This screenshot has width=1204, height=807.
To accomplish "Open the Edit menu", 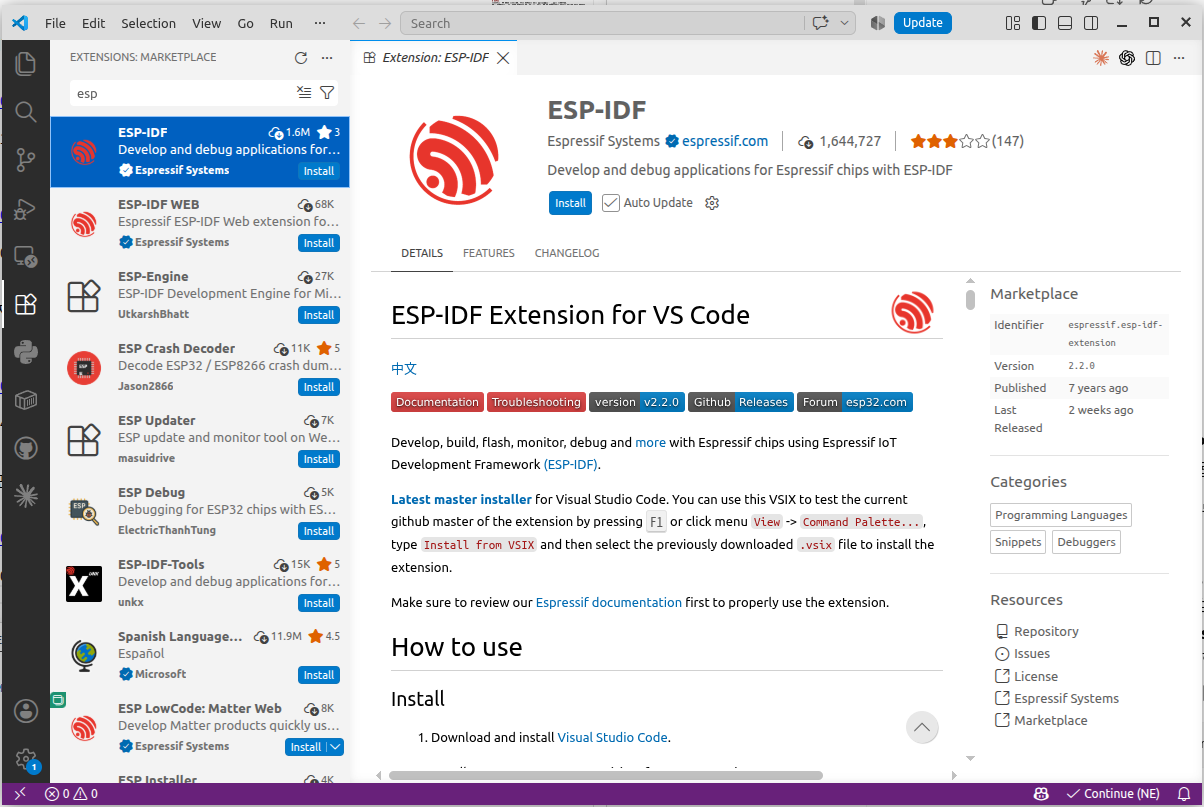I will (x=94, y=23).
